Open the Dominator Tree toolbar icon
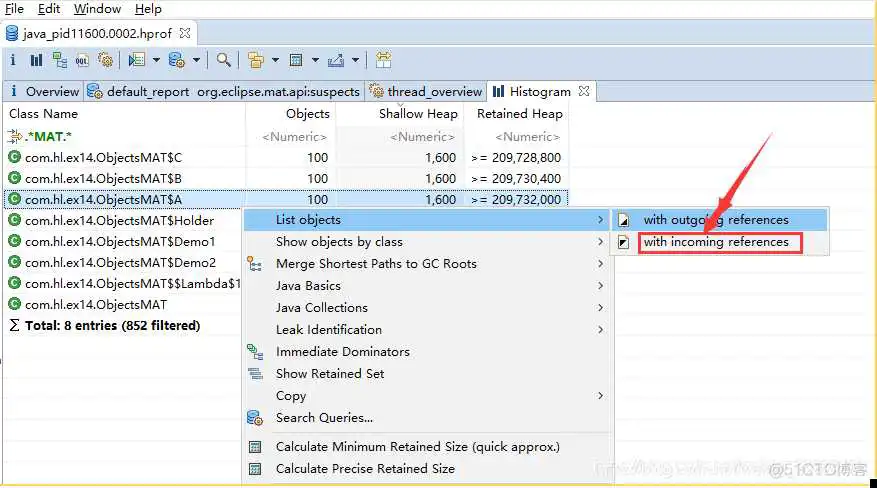This screenshot has height=488, width=877. tap(59, 60)
